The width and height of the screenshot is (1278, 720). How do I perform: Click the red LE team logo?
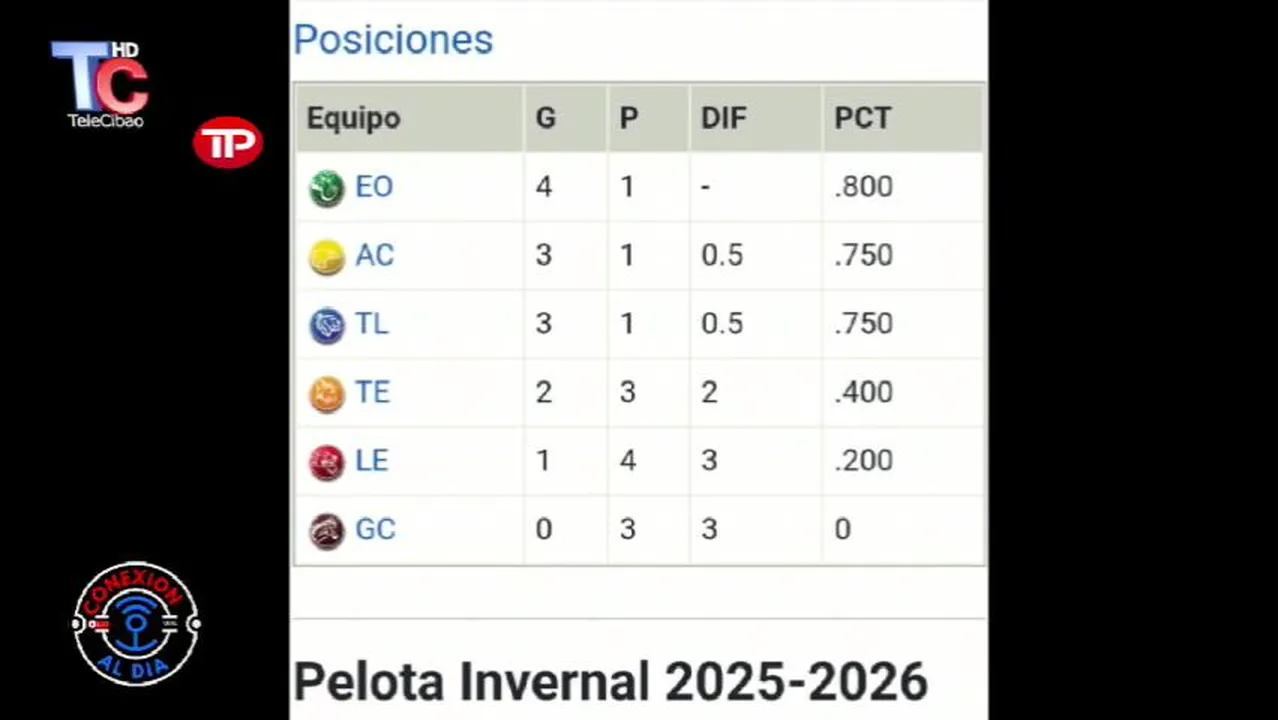coord(326,462)
